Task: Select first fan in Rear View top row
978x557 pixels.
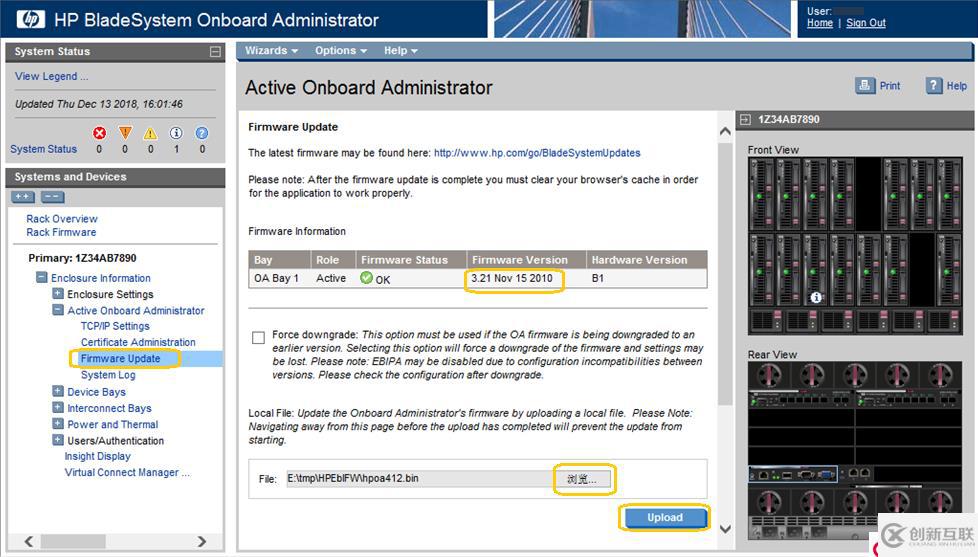Action: [x=769, y=375]
